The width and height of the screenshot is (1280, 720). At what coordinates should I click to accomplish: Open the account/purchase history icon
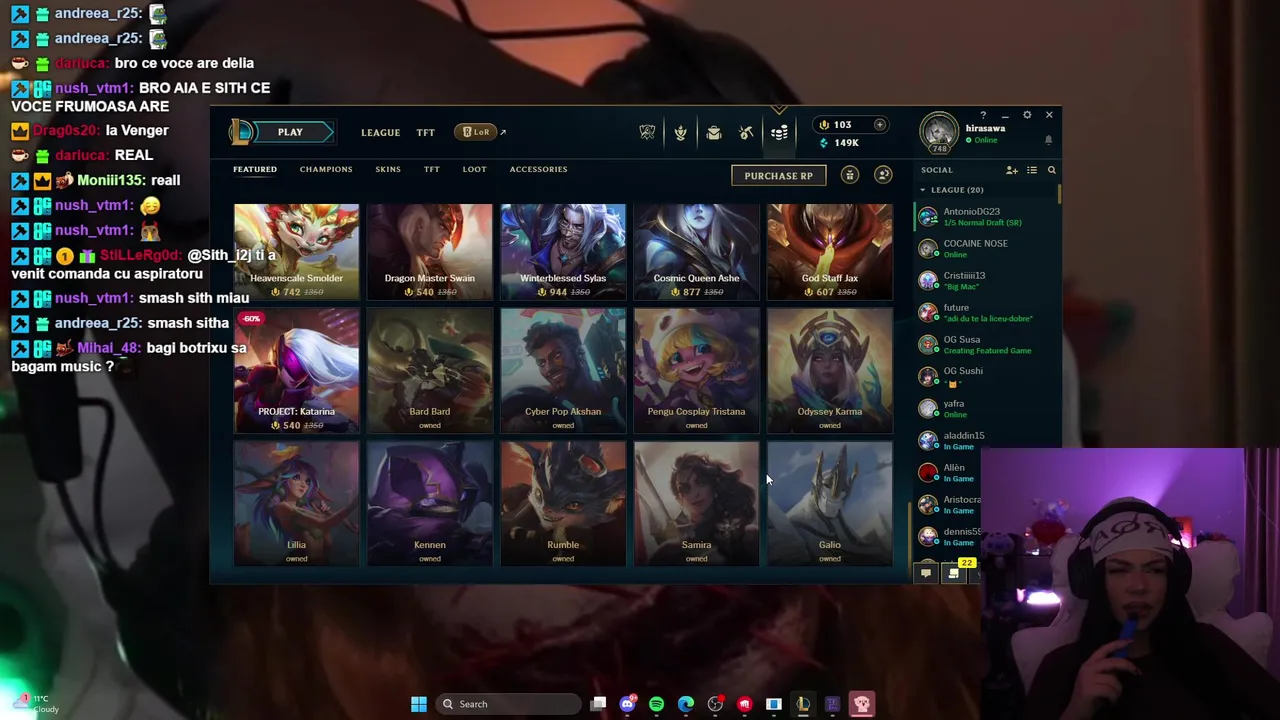882,175
